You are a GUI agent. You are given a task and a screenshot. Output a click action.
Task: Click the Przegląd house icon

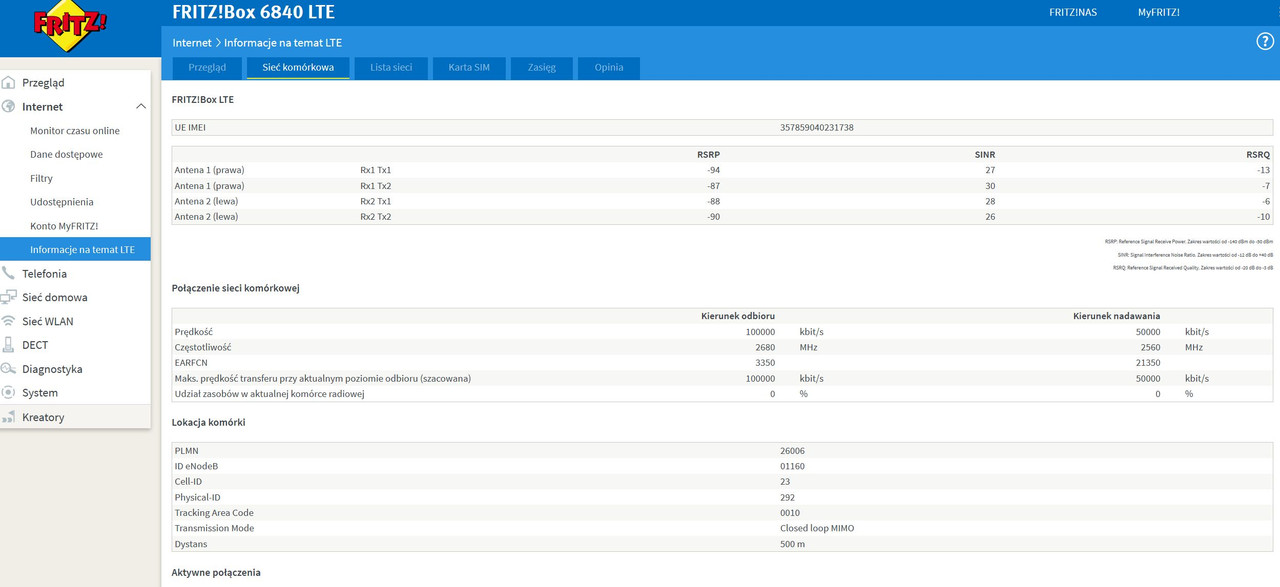9,82
